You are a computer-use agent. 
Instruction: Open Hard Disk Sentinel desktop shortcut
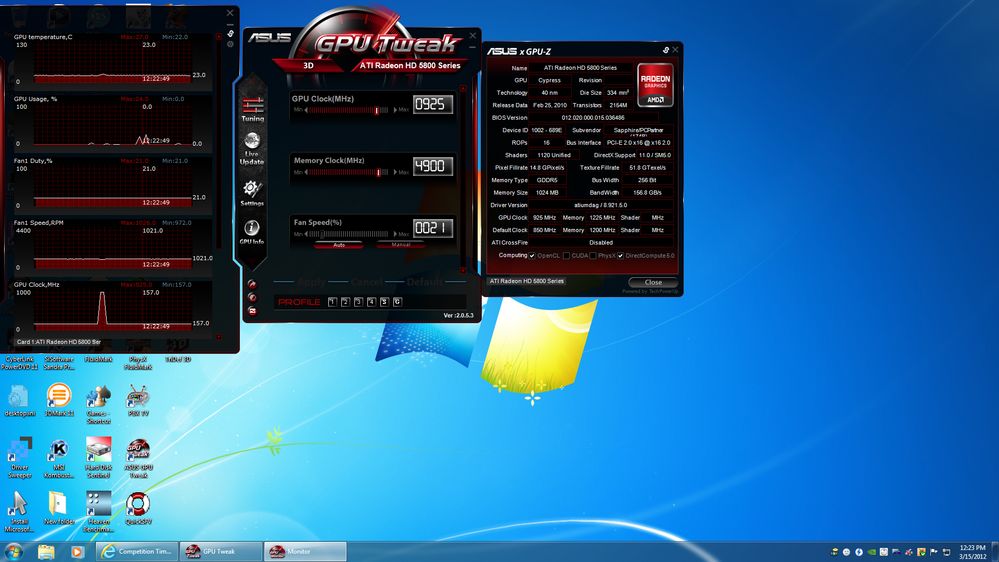(98, 458)
